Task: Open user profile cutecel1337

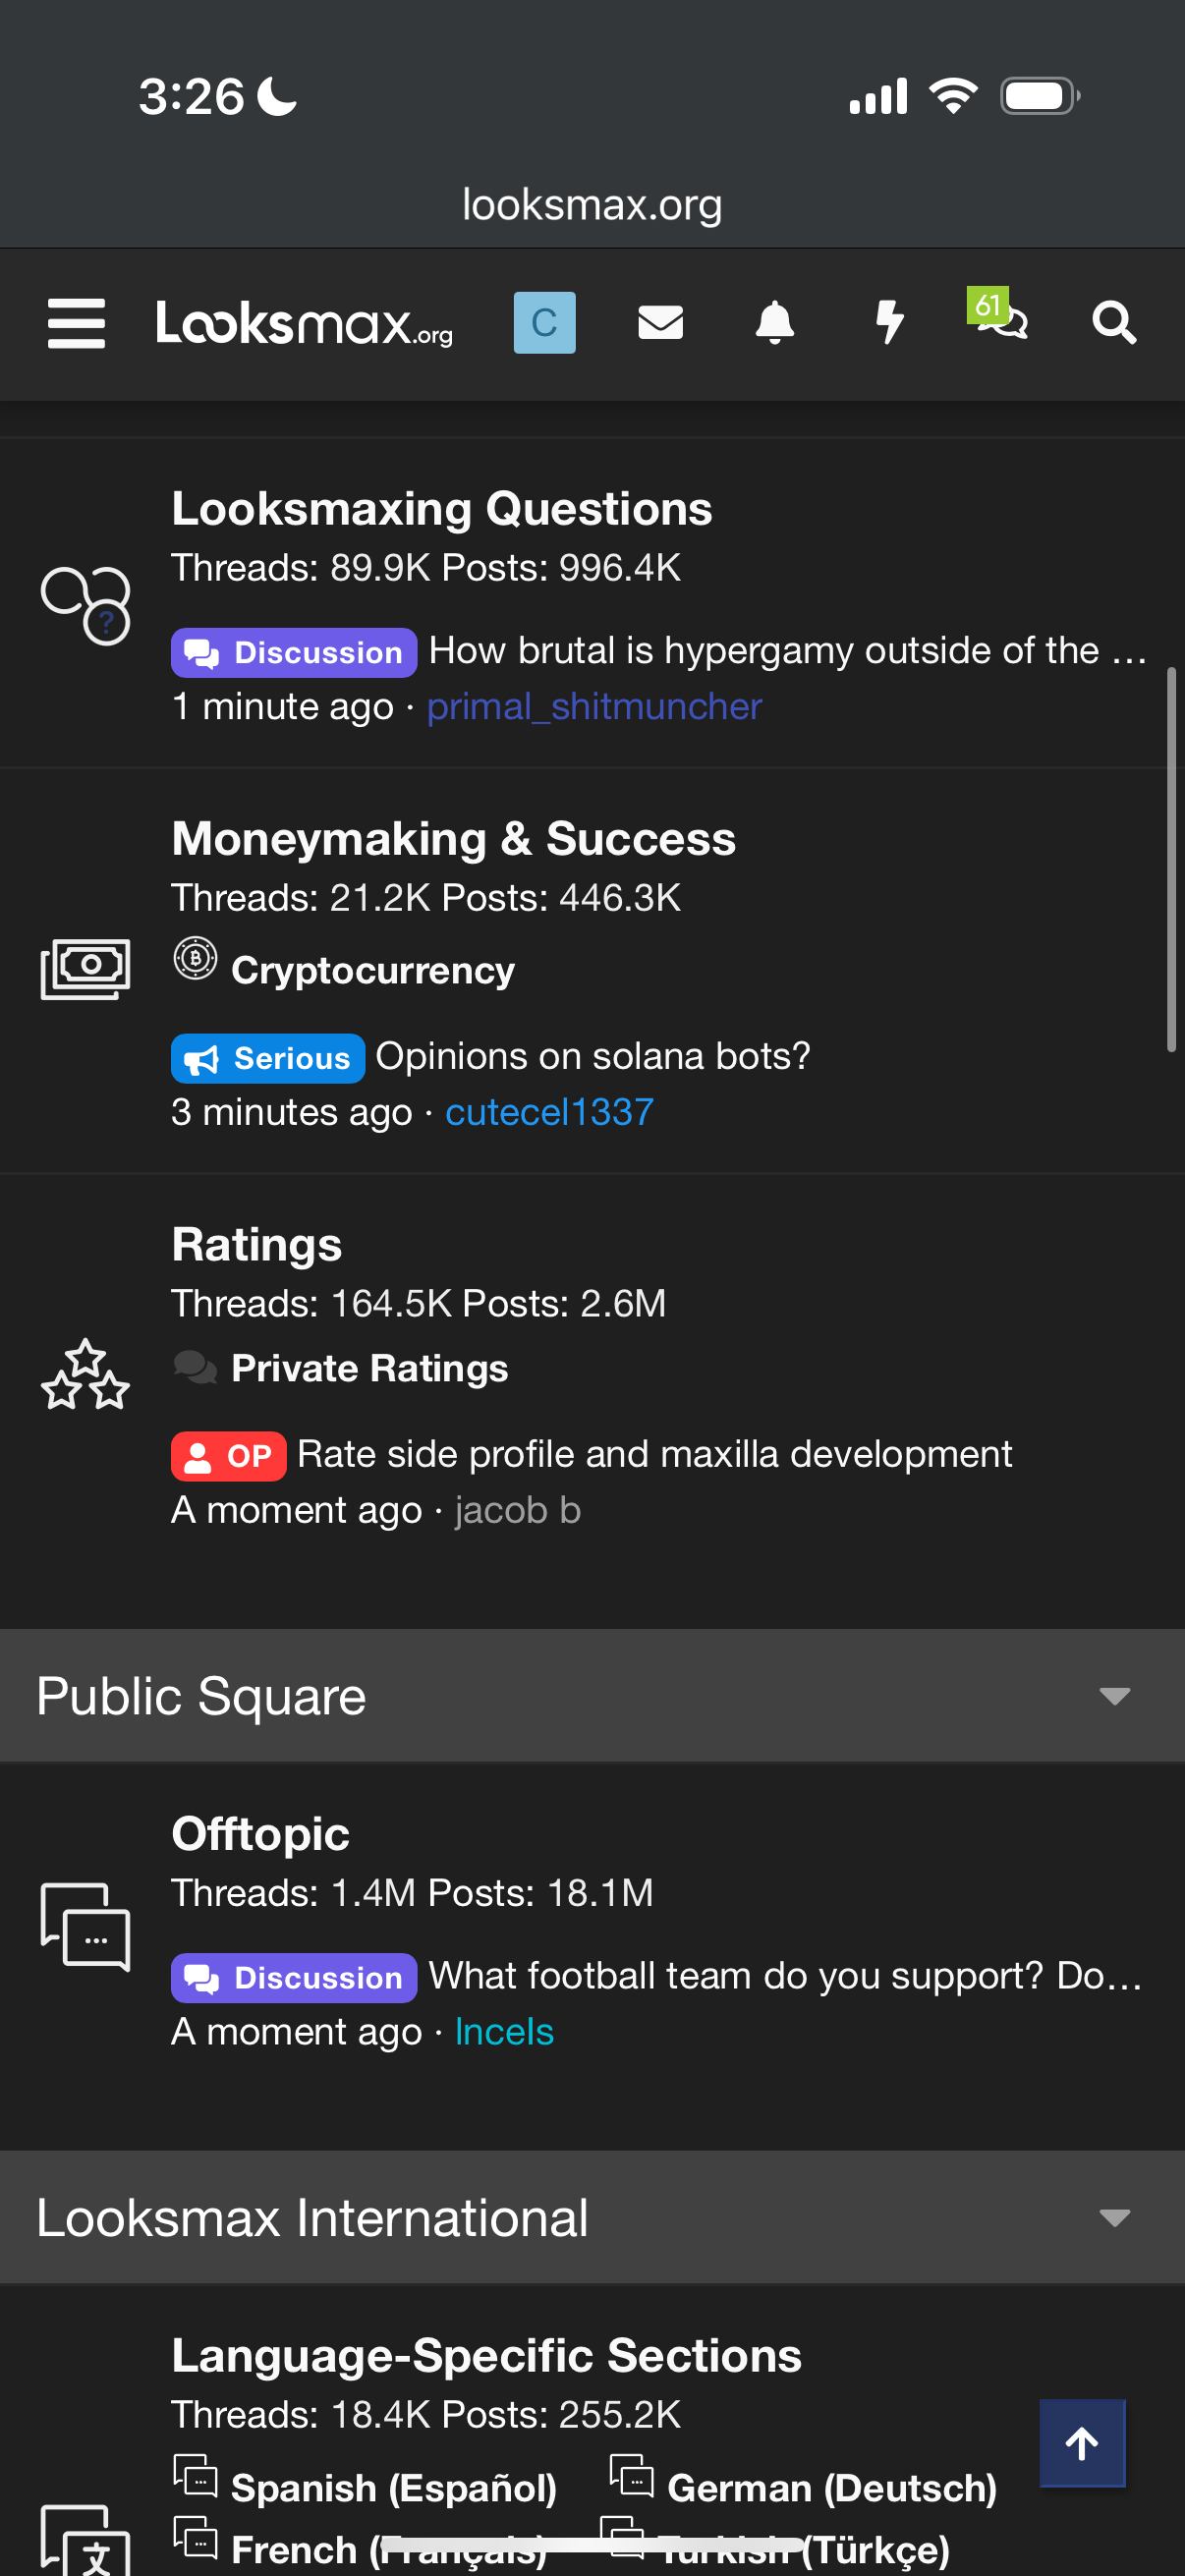Action: pos(549,1112)
